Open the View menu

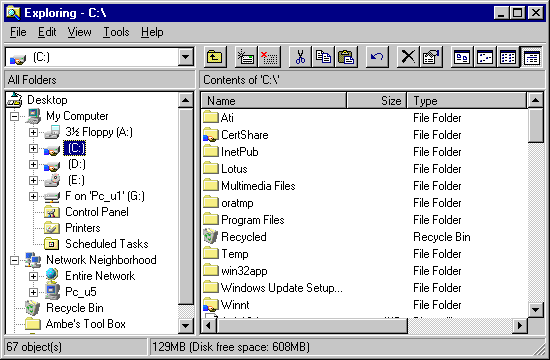tap(79, 32)
